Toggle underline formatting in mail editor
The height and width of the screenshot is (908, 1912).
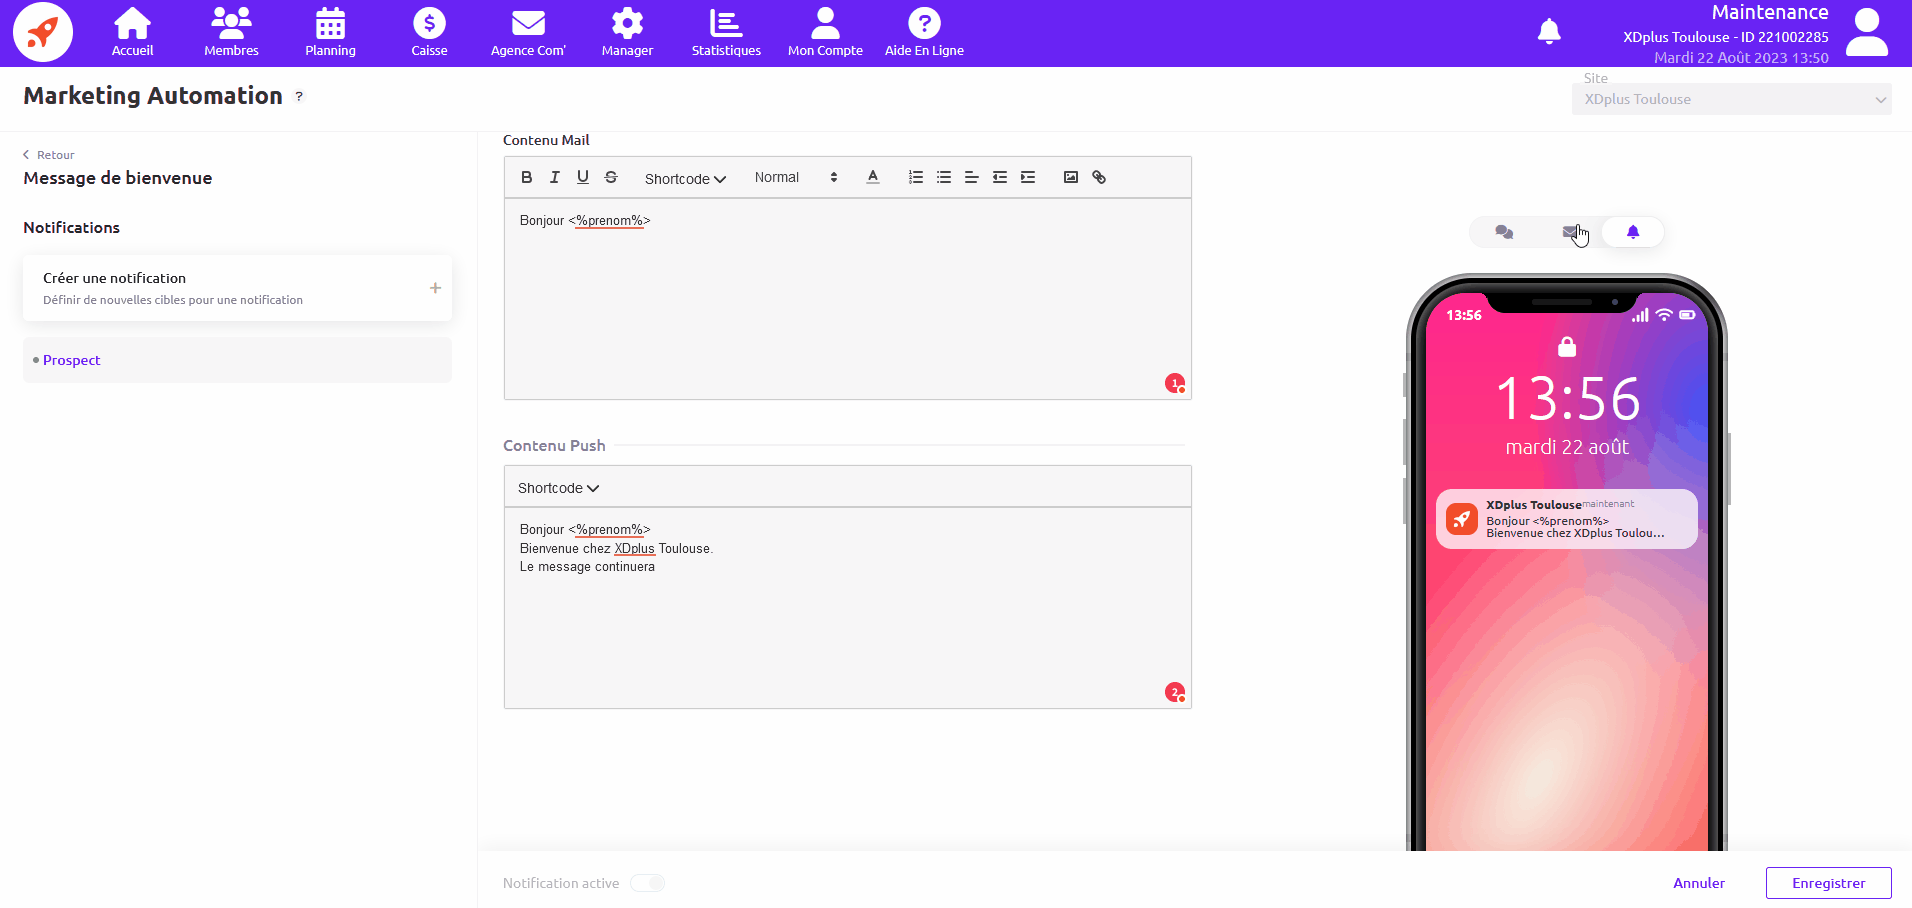(583, 177)
